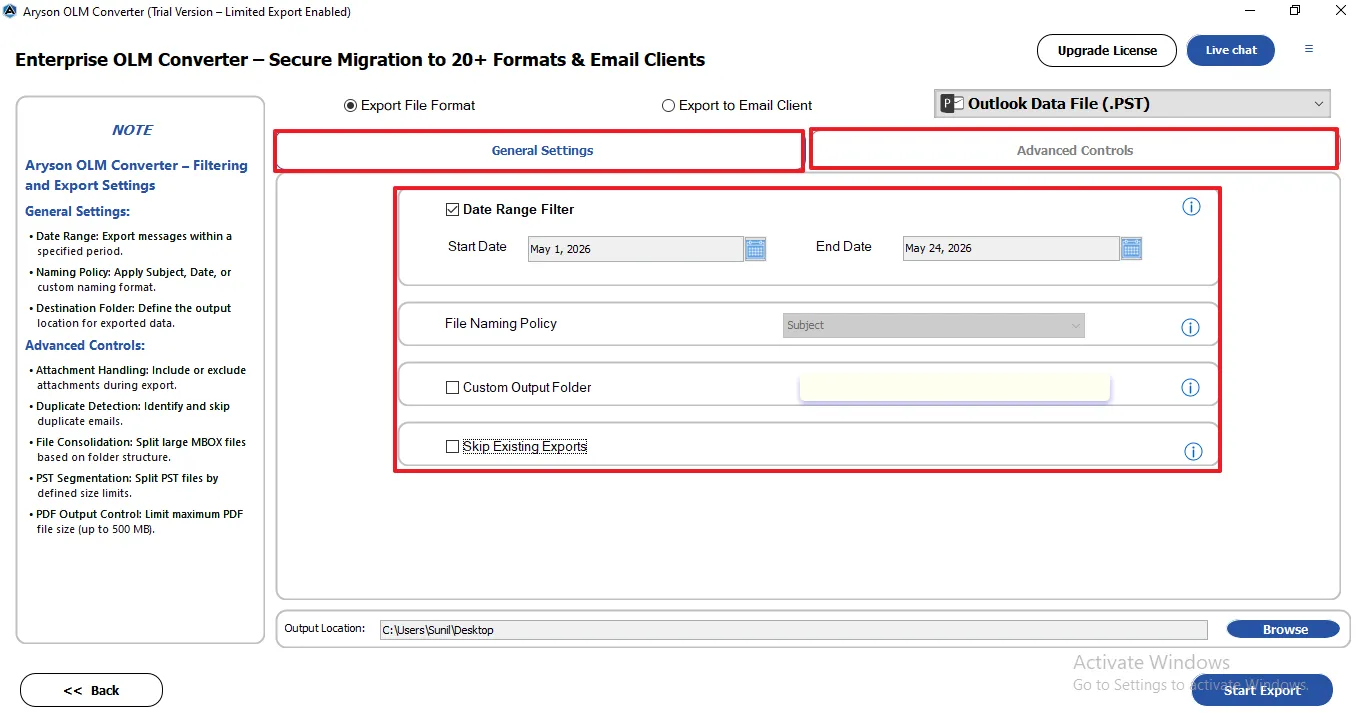Click the "Advanced Controls:" heading in notes
The width and height of the screenshot is (1366, 728).
(x=85, y=345)
